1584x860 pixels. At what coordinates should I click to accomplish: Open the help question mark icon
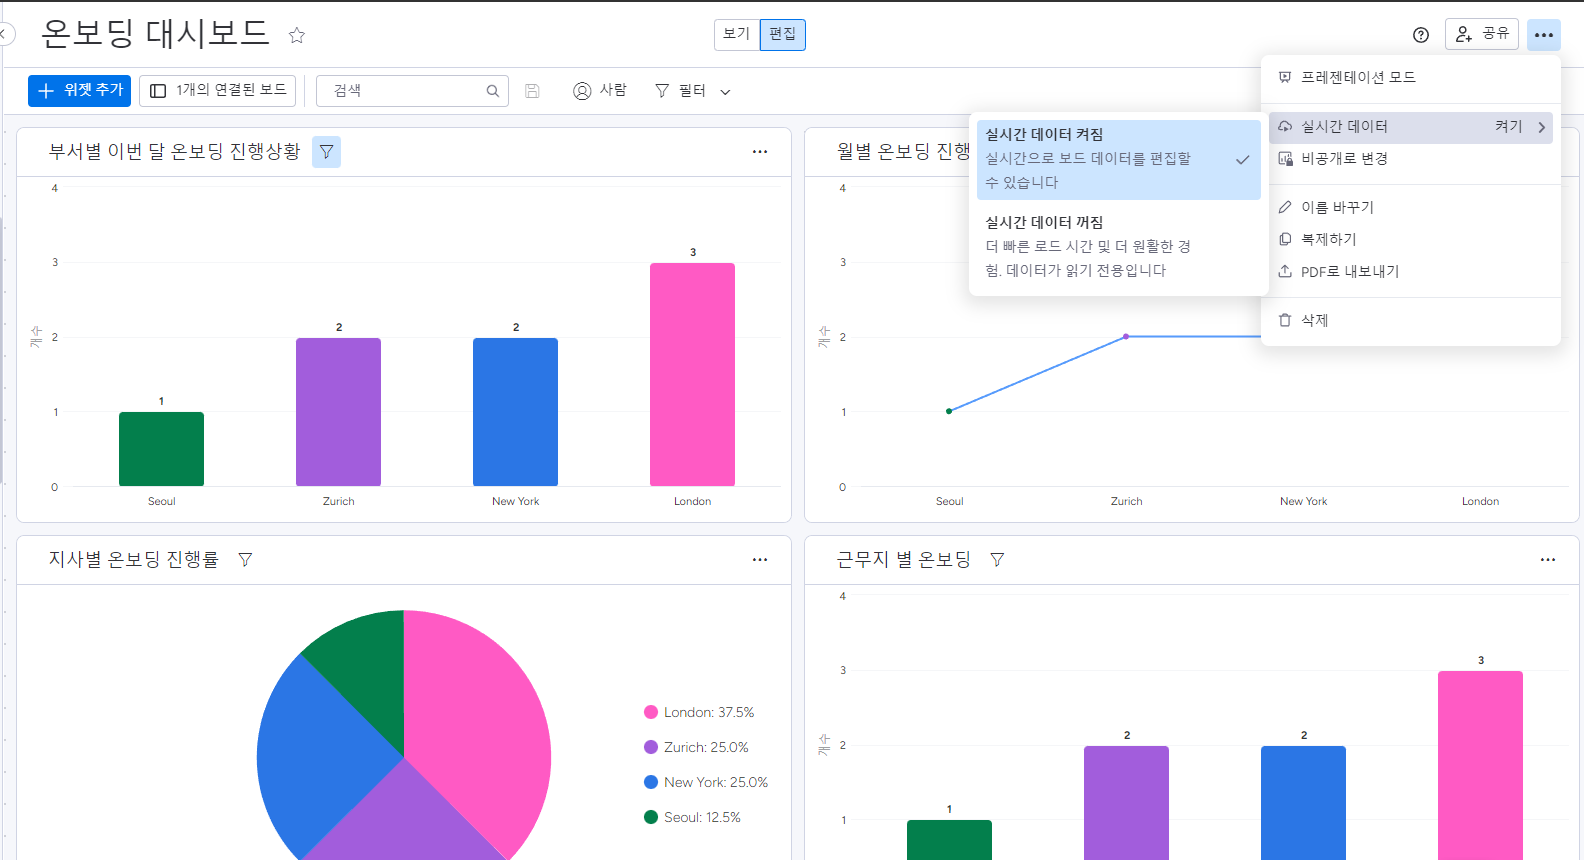coord(1421,35)
